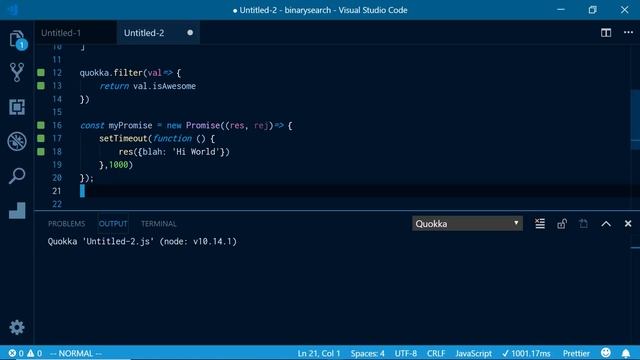Click the Vim NORMAL mode indicator
The height and width of the screenshot is (360, 640).
(76, 353)
